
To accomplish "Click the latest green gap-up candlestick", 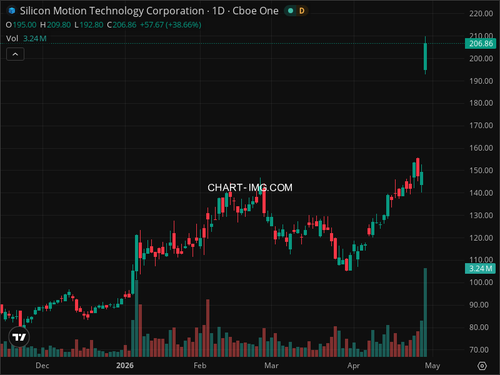I will pos(425,56).
